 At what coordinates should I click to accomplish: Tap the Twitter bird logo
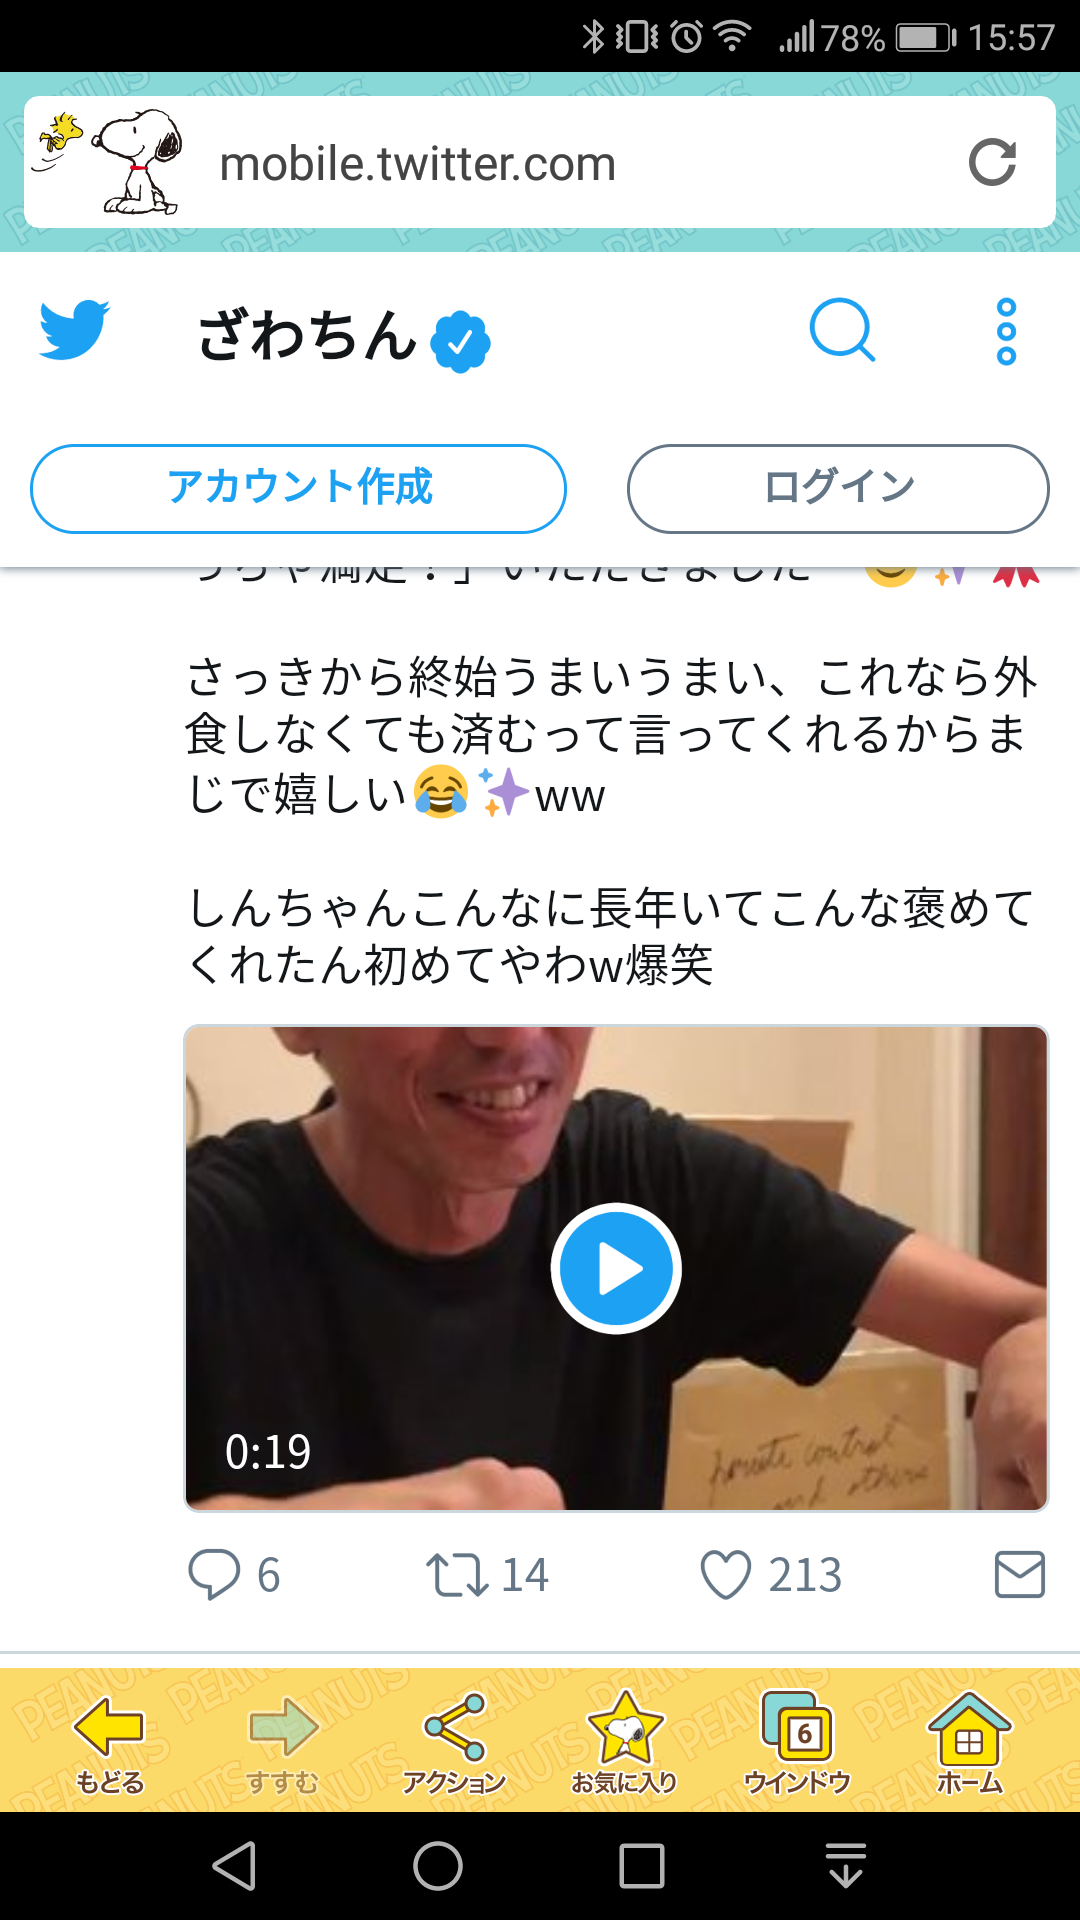(74, 330)
